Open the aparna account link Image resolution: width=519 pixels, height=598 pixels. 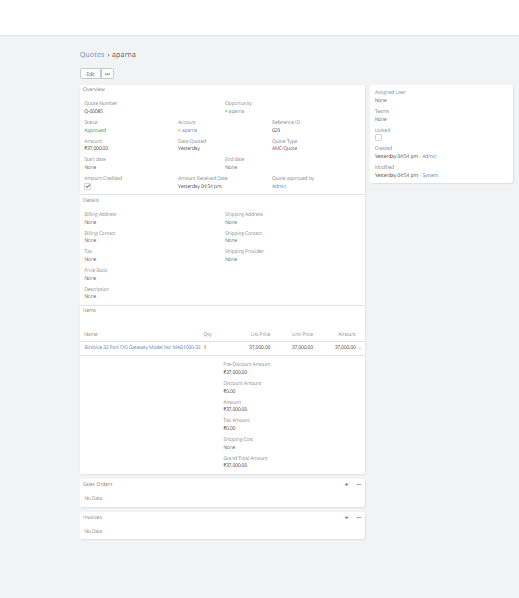tap(189, 130)
